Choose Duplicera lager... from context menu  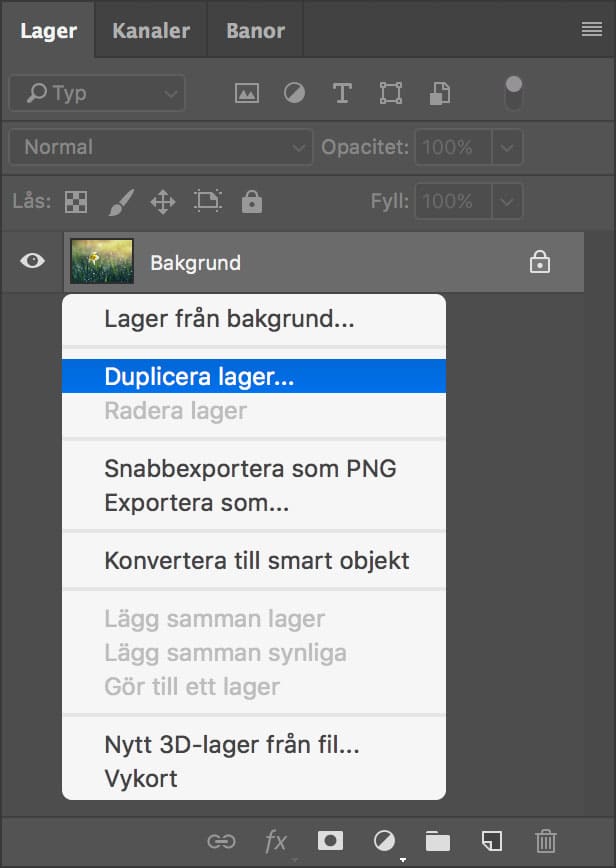254,376
